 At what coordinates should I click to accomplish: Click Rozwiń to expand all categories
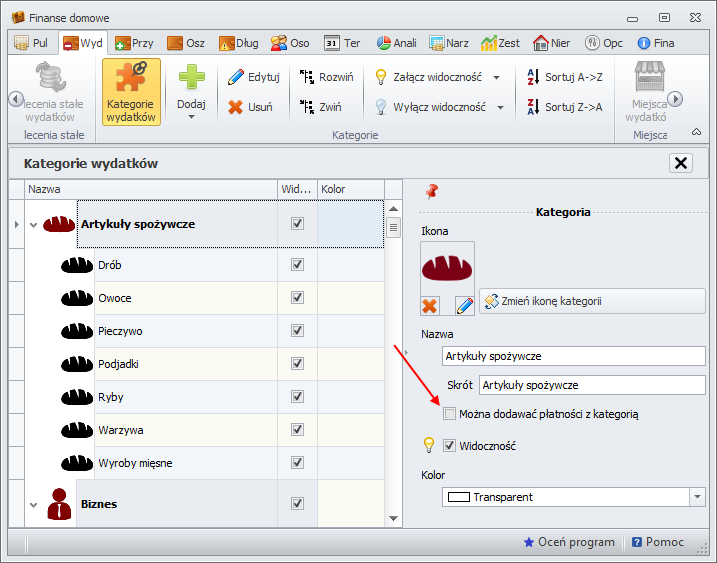coord(326,77)
